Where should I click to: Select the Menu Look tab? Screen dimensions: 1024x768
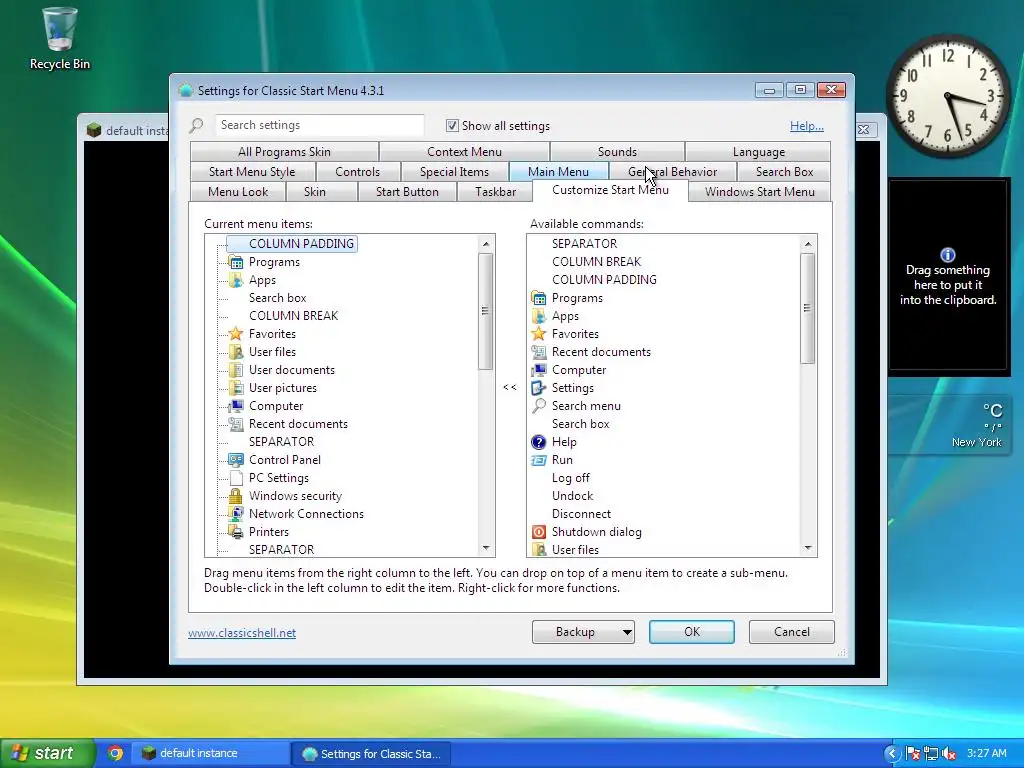(x=238, y=192)
